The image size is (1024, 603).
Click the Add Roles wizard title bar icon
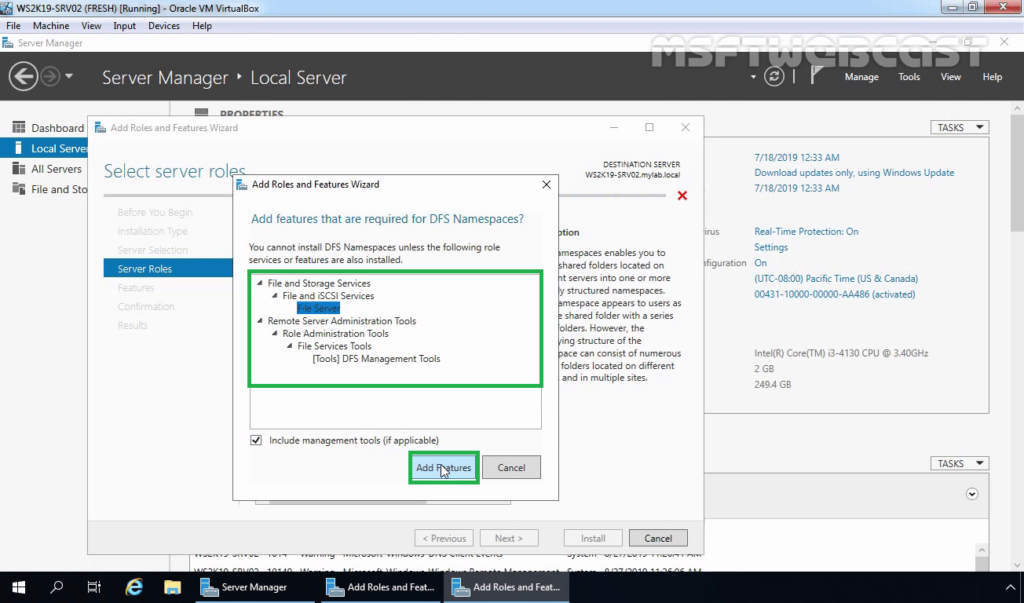click(100, 127)
